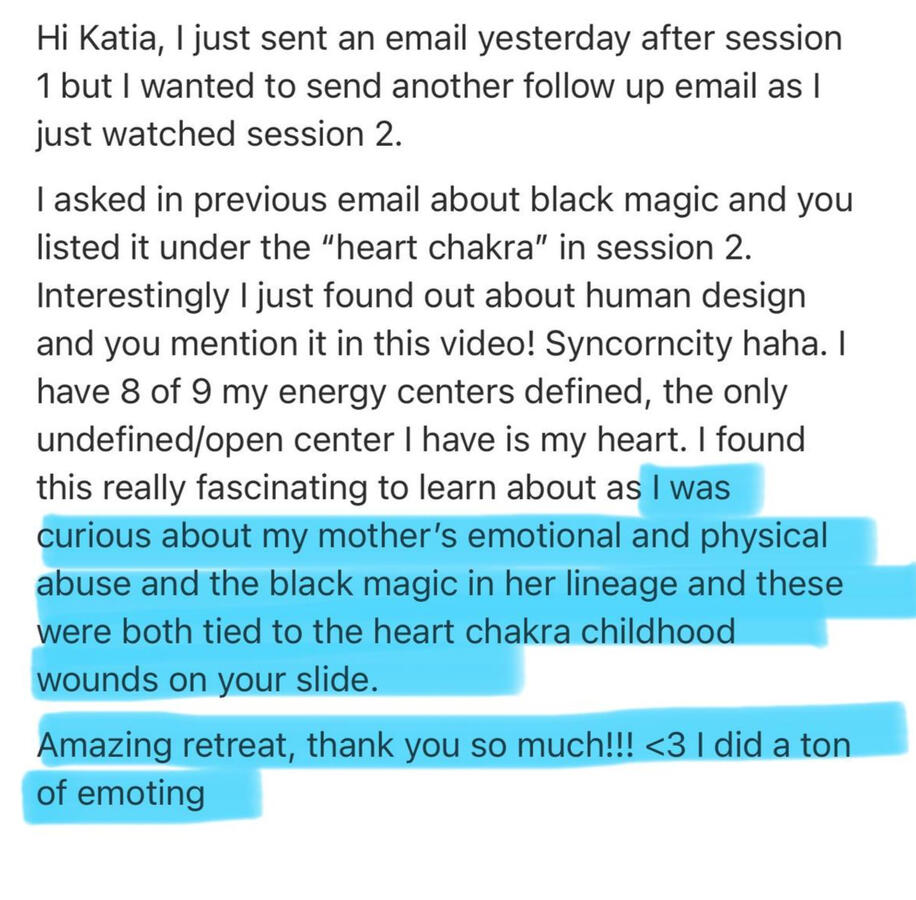Click the highlighted words "of emoting"
This screenshot has width=916, height=900.
pos(120,794)
